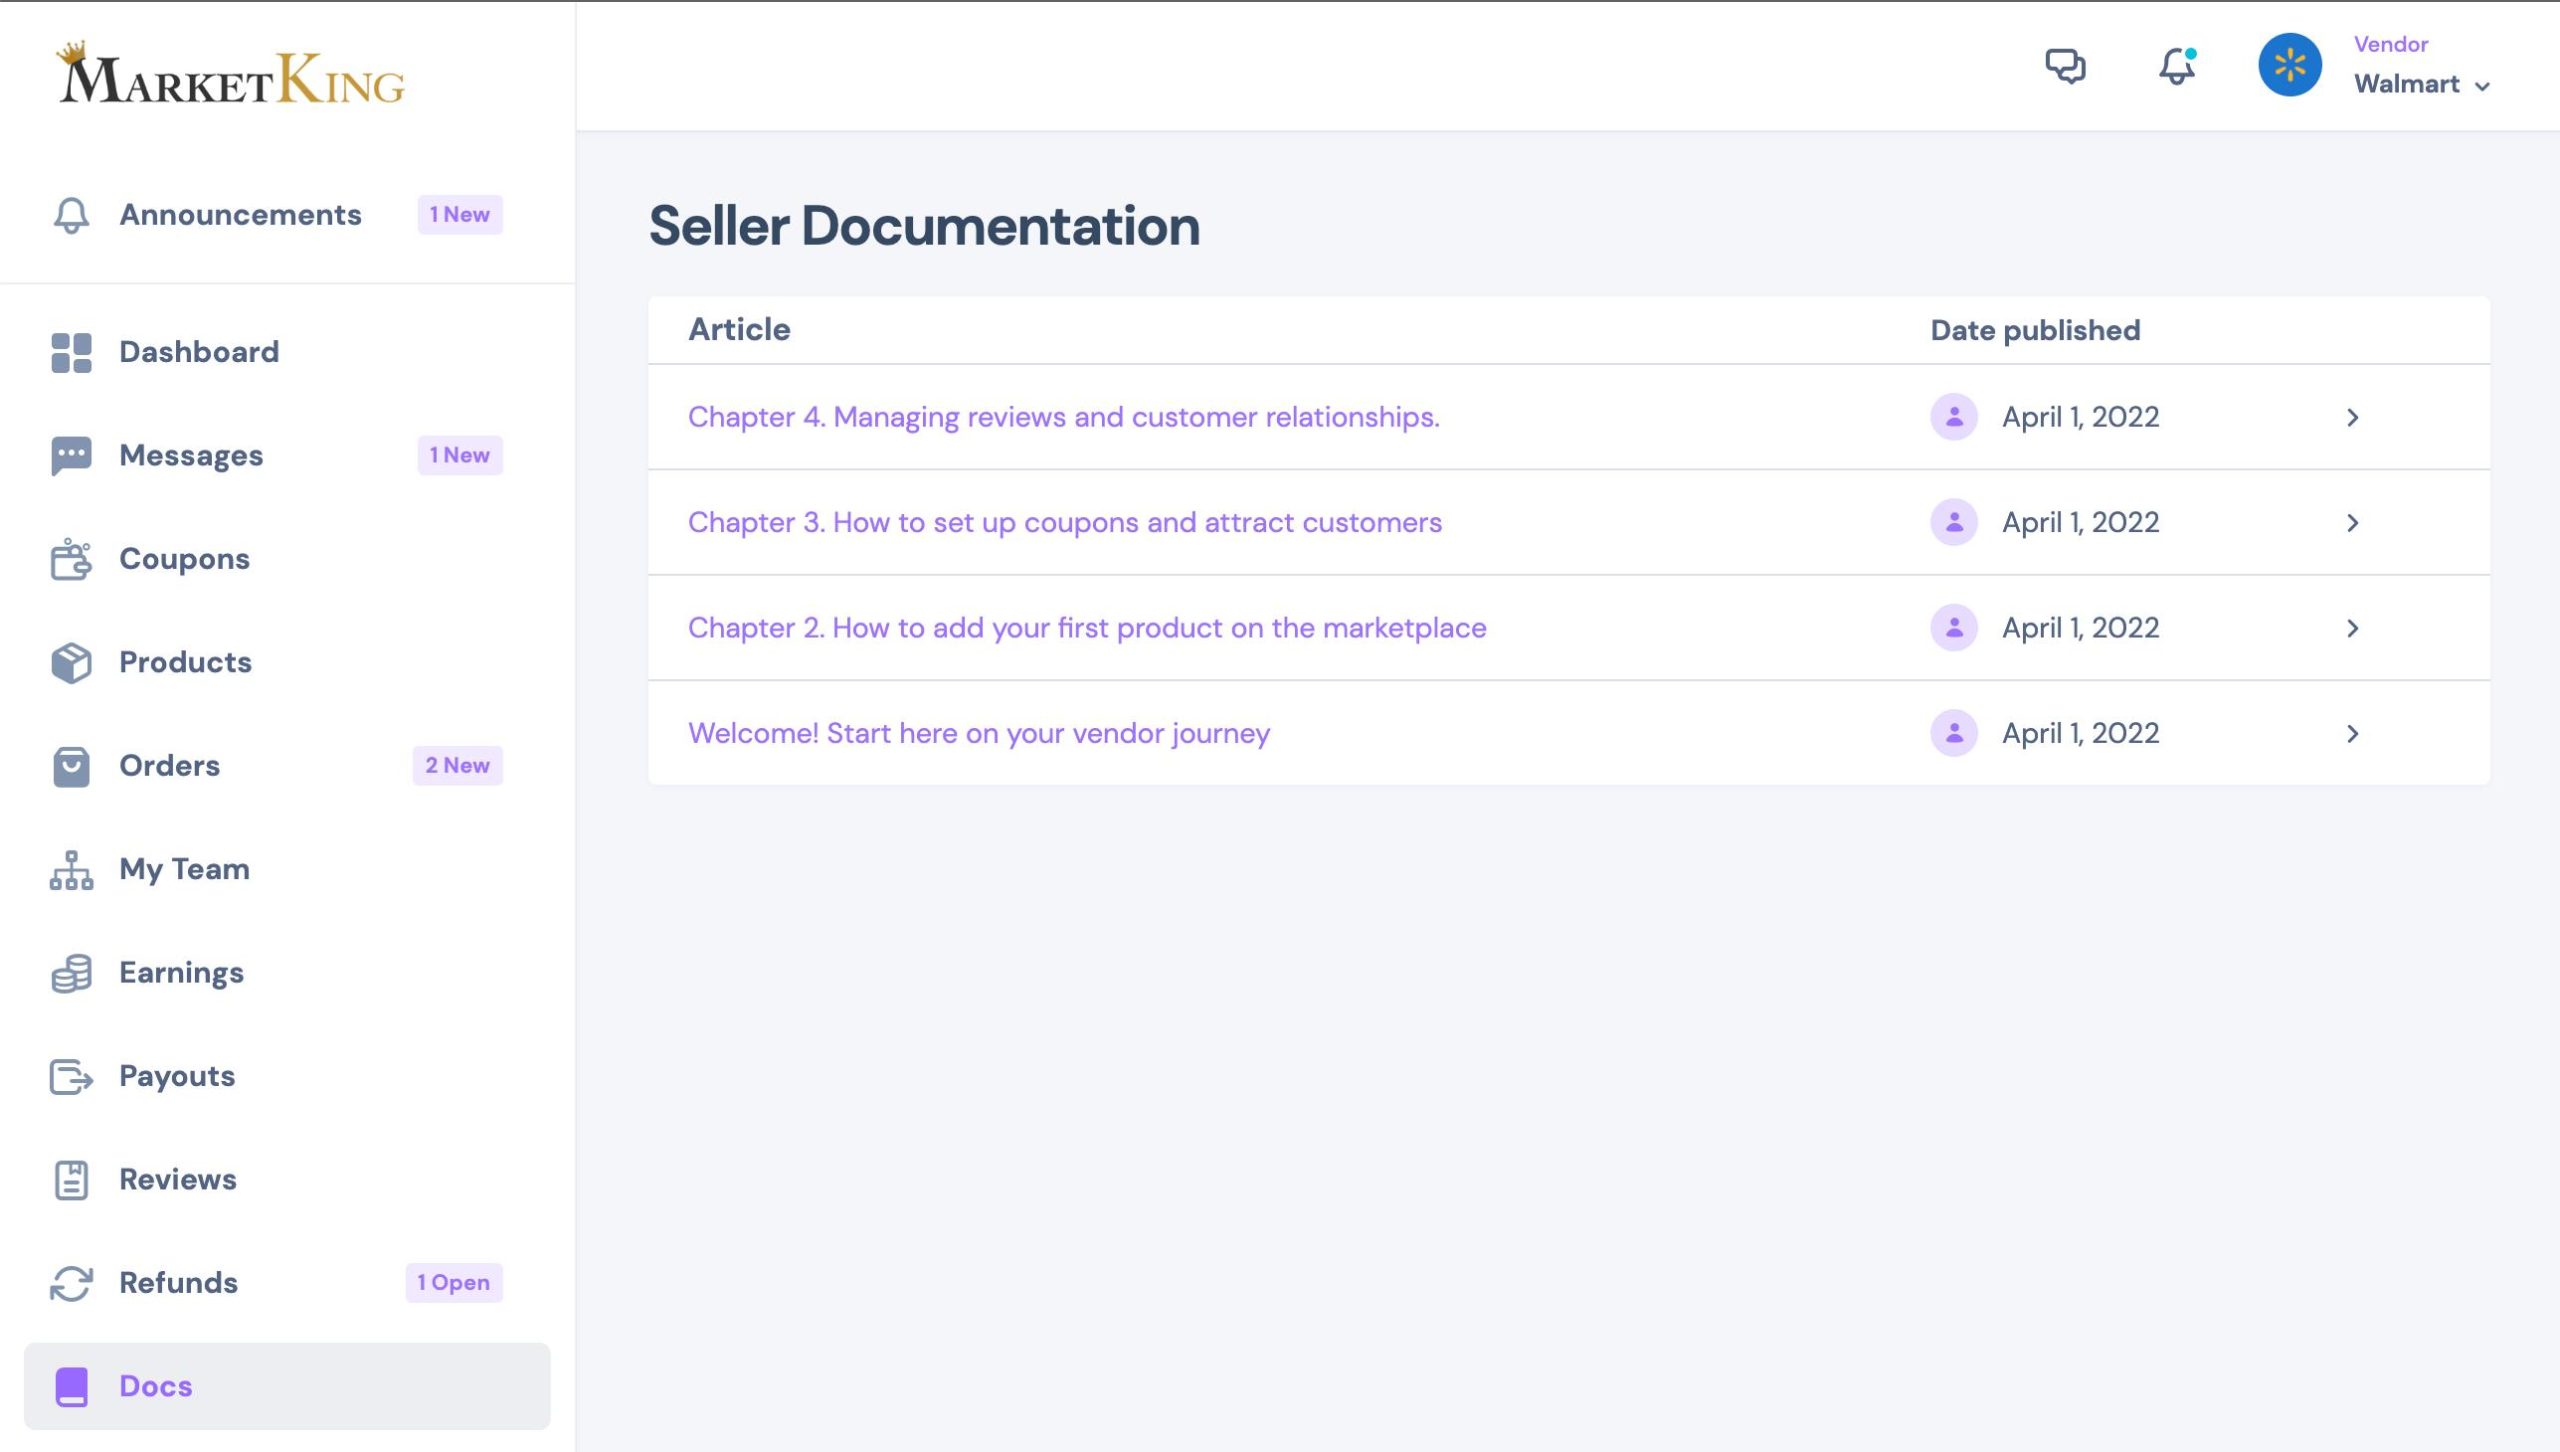Click the Vendor role label
Screen dimensions: 2560x1452
coord(2391,44)
